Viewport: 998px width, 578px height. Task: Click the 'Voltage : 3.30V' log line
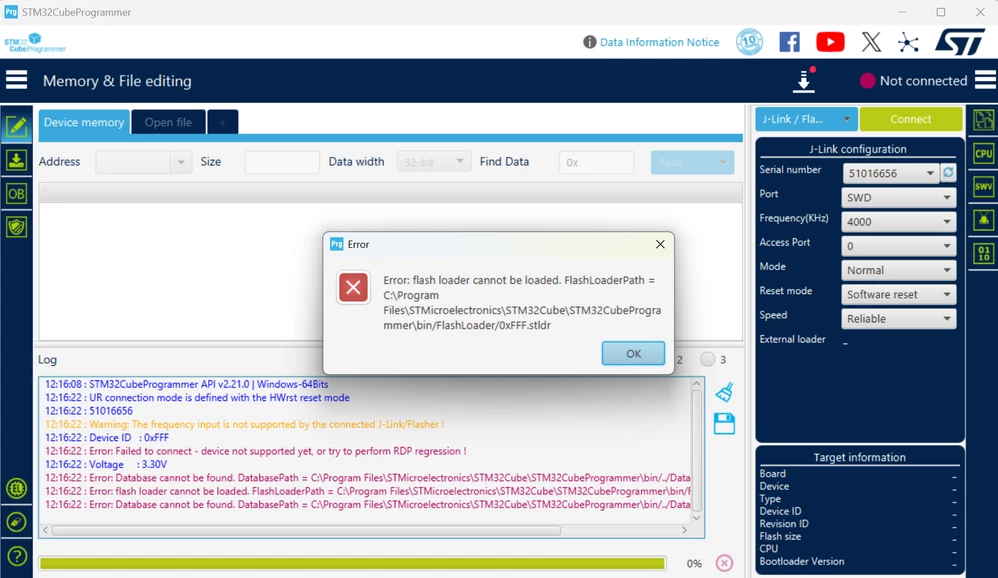106,464
